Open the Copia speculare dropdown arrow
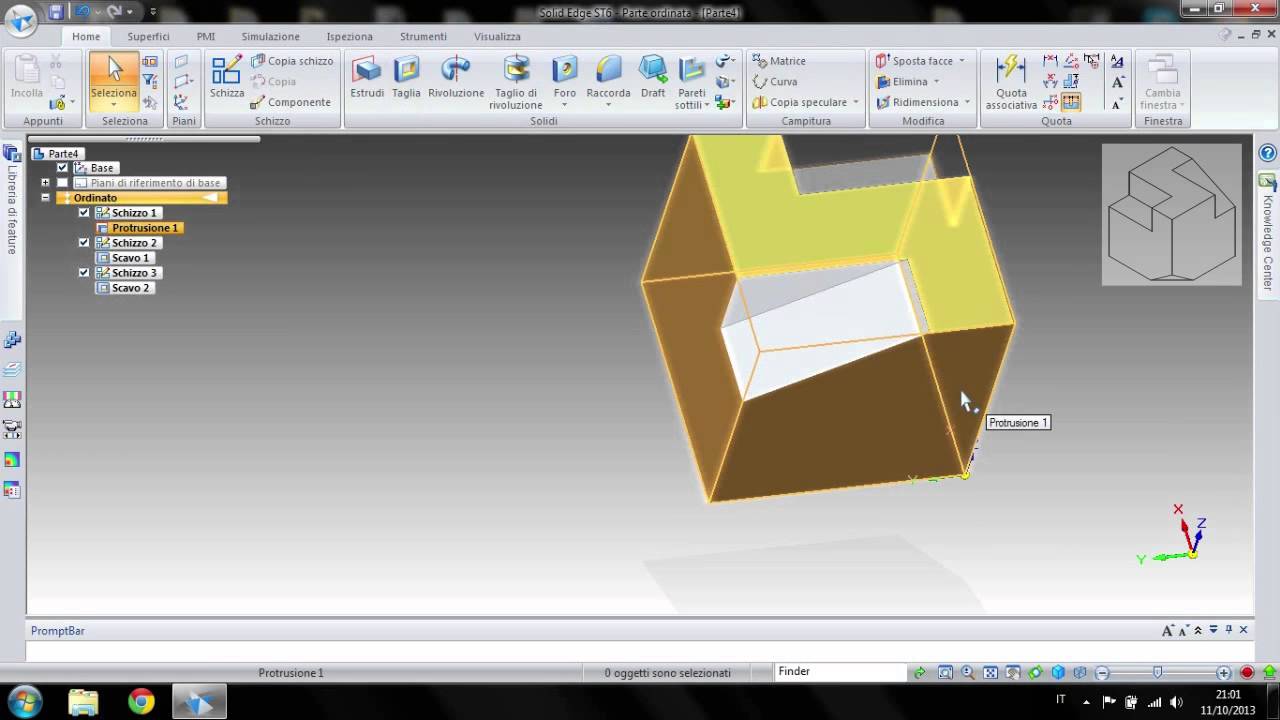The width and height of the screenshot is (1280, 720). (856, 102)
